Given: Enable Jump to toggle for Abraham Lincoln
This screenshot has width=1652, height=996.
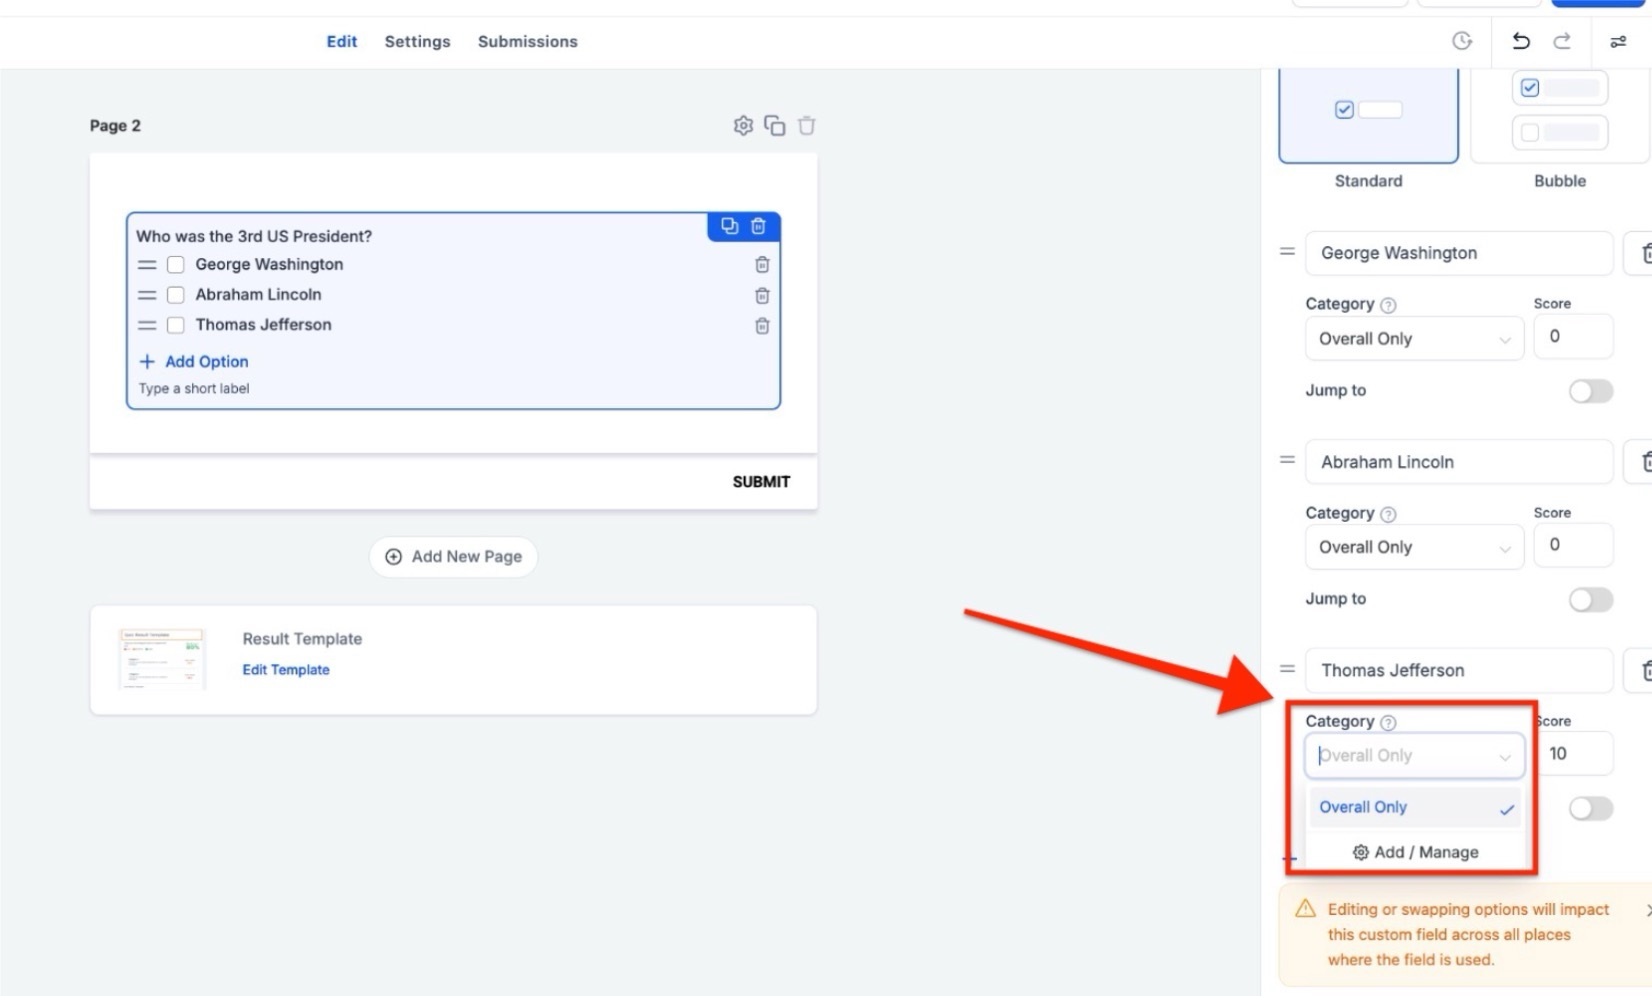Looking at the screenshot, I should click(x=1590, y=599).
